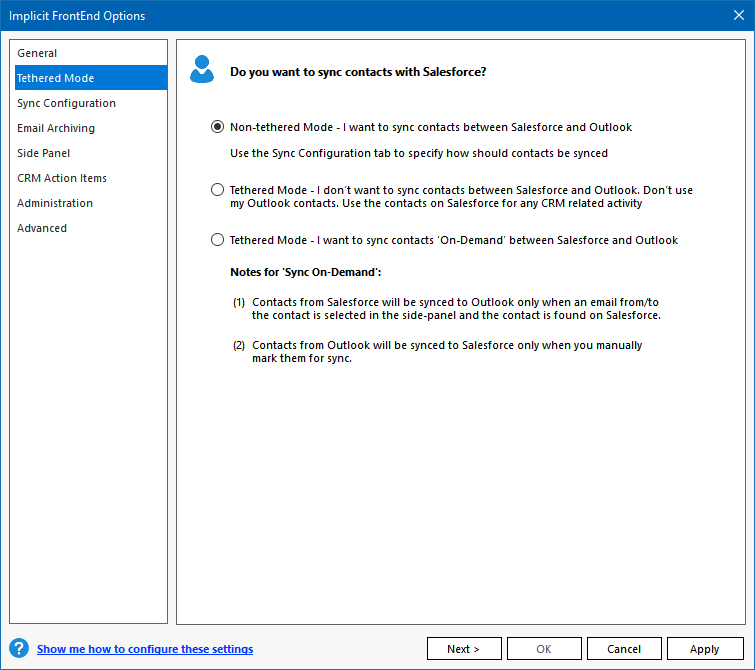Click the blue help question mark icon
Image resolution: width=755 pixels, height=670 pixels.
(19, 648)
